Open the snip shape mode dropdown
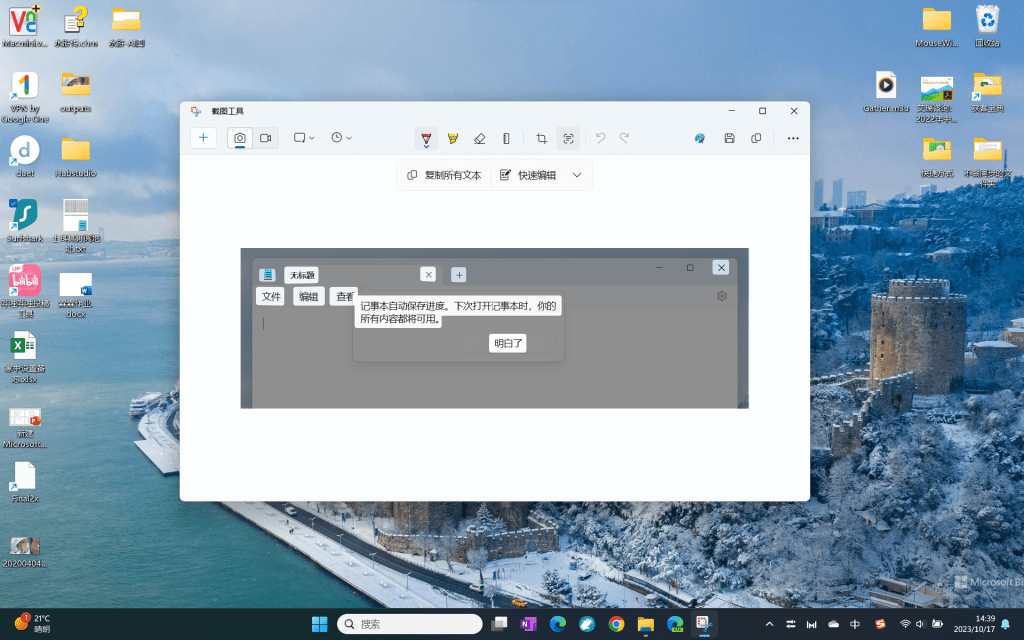1024x640 pixels. point(304,138)
